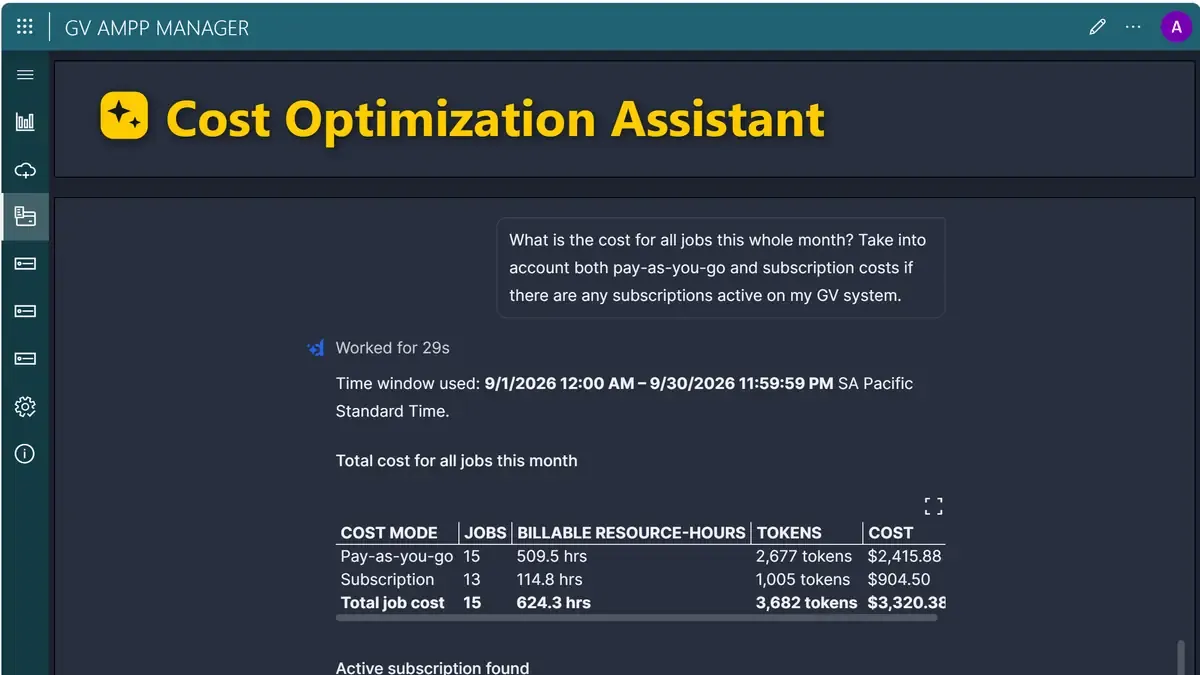The width and height of the screenshot is (1200, 675).
Task: Expand the Worked for 29s details
Action: (392, 348)
